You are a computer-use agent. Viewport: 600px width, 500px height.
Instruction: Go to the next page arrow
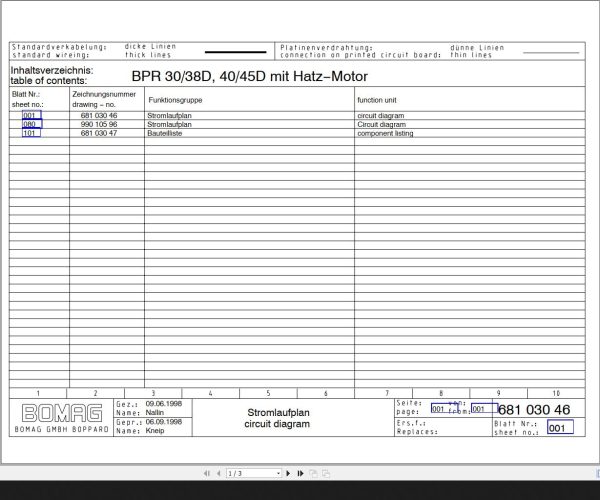[x=288, y=473]
